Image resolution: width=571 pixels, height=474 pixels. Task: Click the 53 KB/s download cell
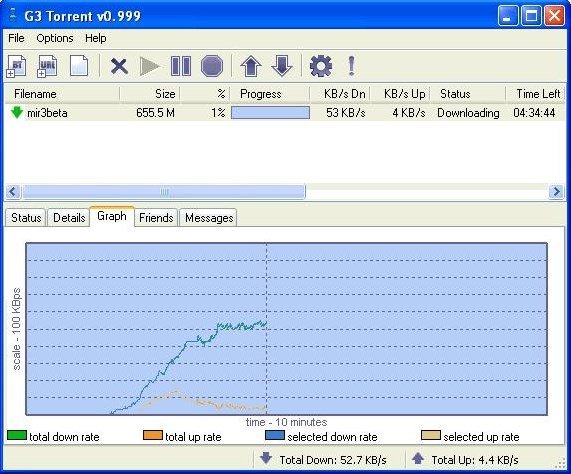point(346,113)
